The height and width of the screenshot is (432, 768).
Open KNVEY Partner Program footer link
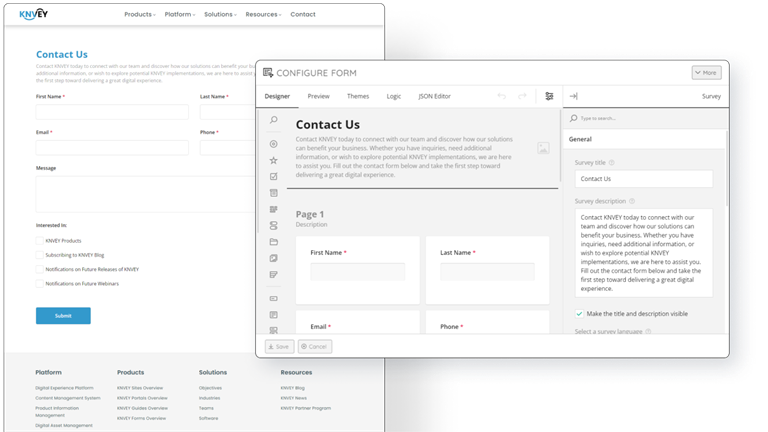click(x=306, y=408)
